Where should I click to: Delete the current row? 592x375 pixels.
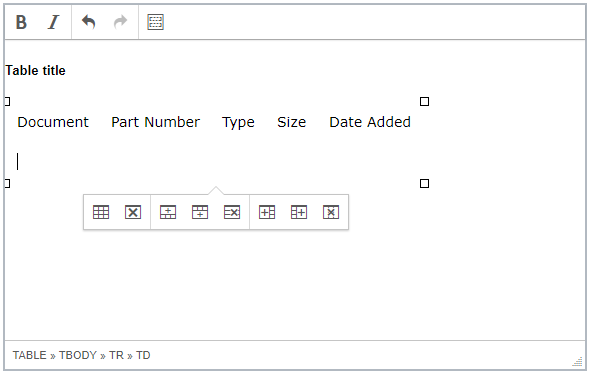tap(232, 212)
